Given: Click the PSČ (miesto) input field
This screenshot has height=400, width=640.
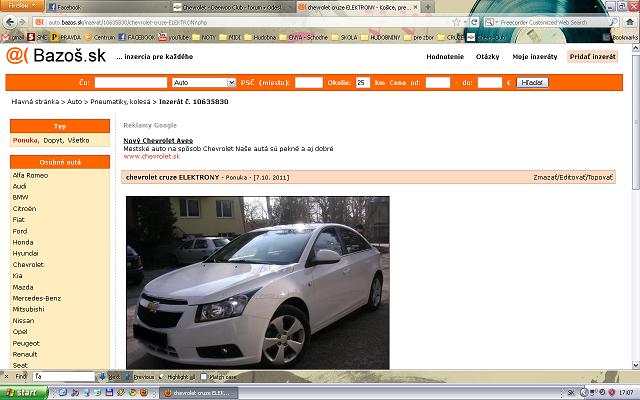Looking at the screenshot, I should coord(309,82).
